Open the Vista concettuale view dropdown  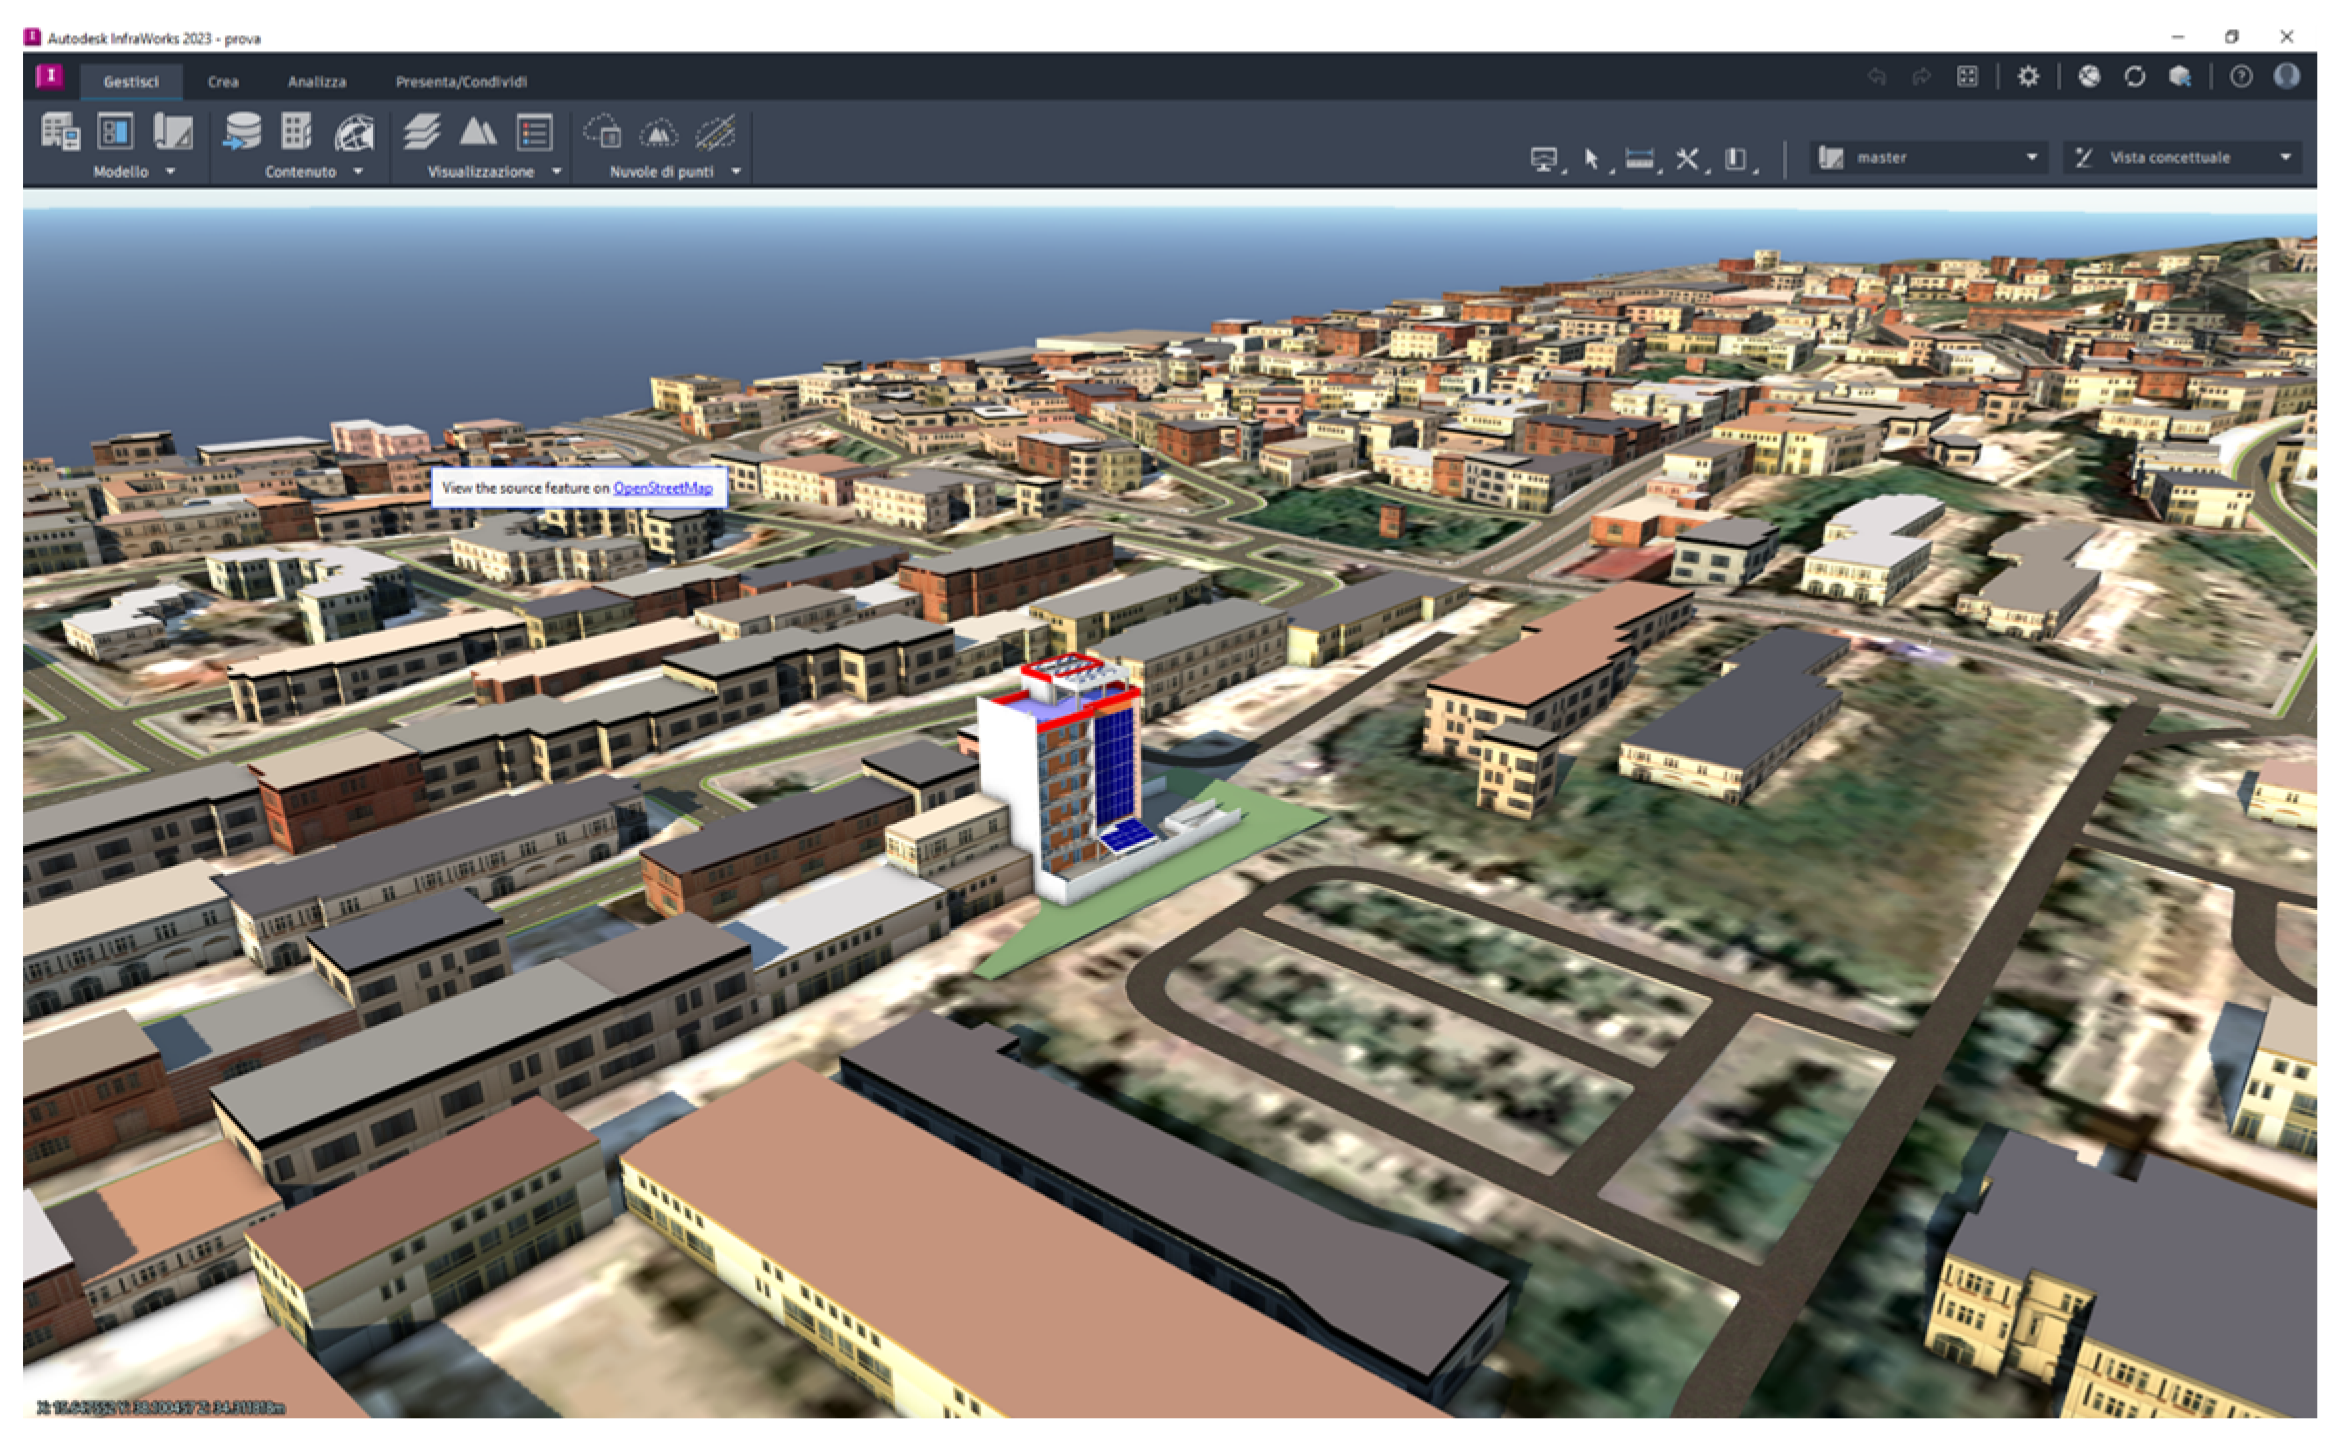coord(2285,158)
